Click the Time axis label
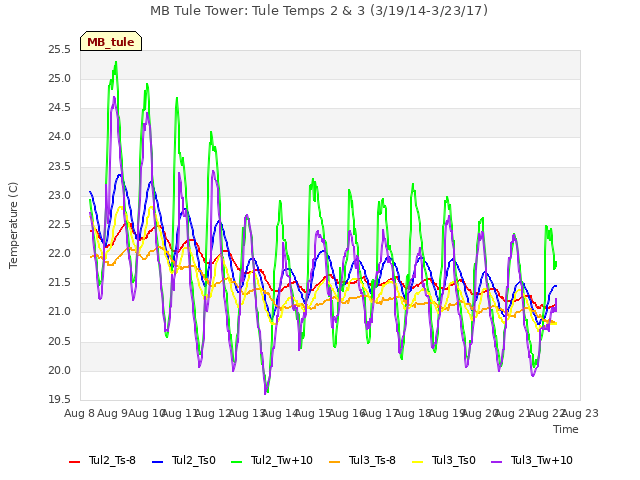This screenshot has width=640, height=480. coord(566,429)
